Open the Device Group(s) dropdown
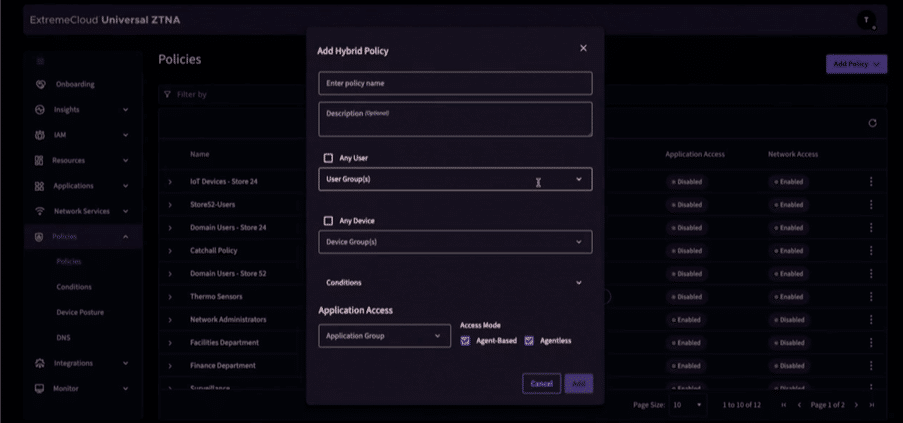Image resolution: width=903 pixels, height=423 pixels. (455, 242)
